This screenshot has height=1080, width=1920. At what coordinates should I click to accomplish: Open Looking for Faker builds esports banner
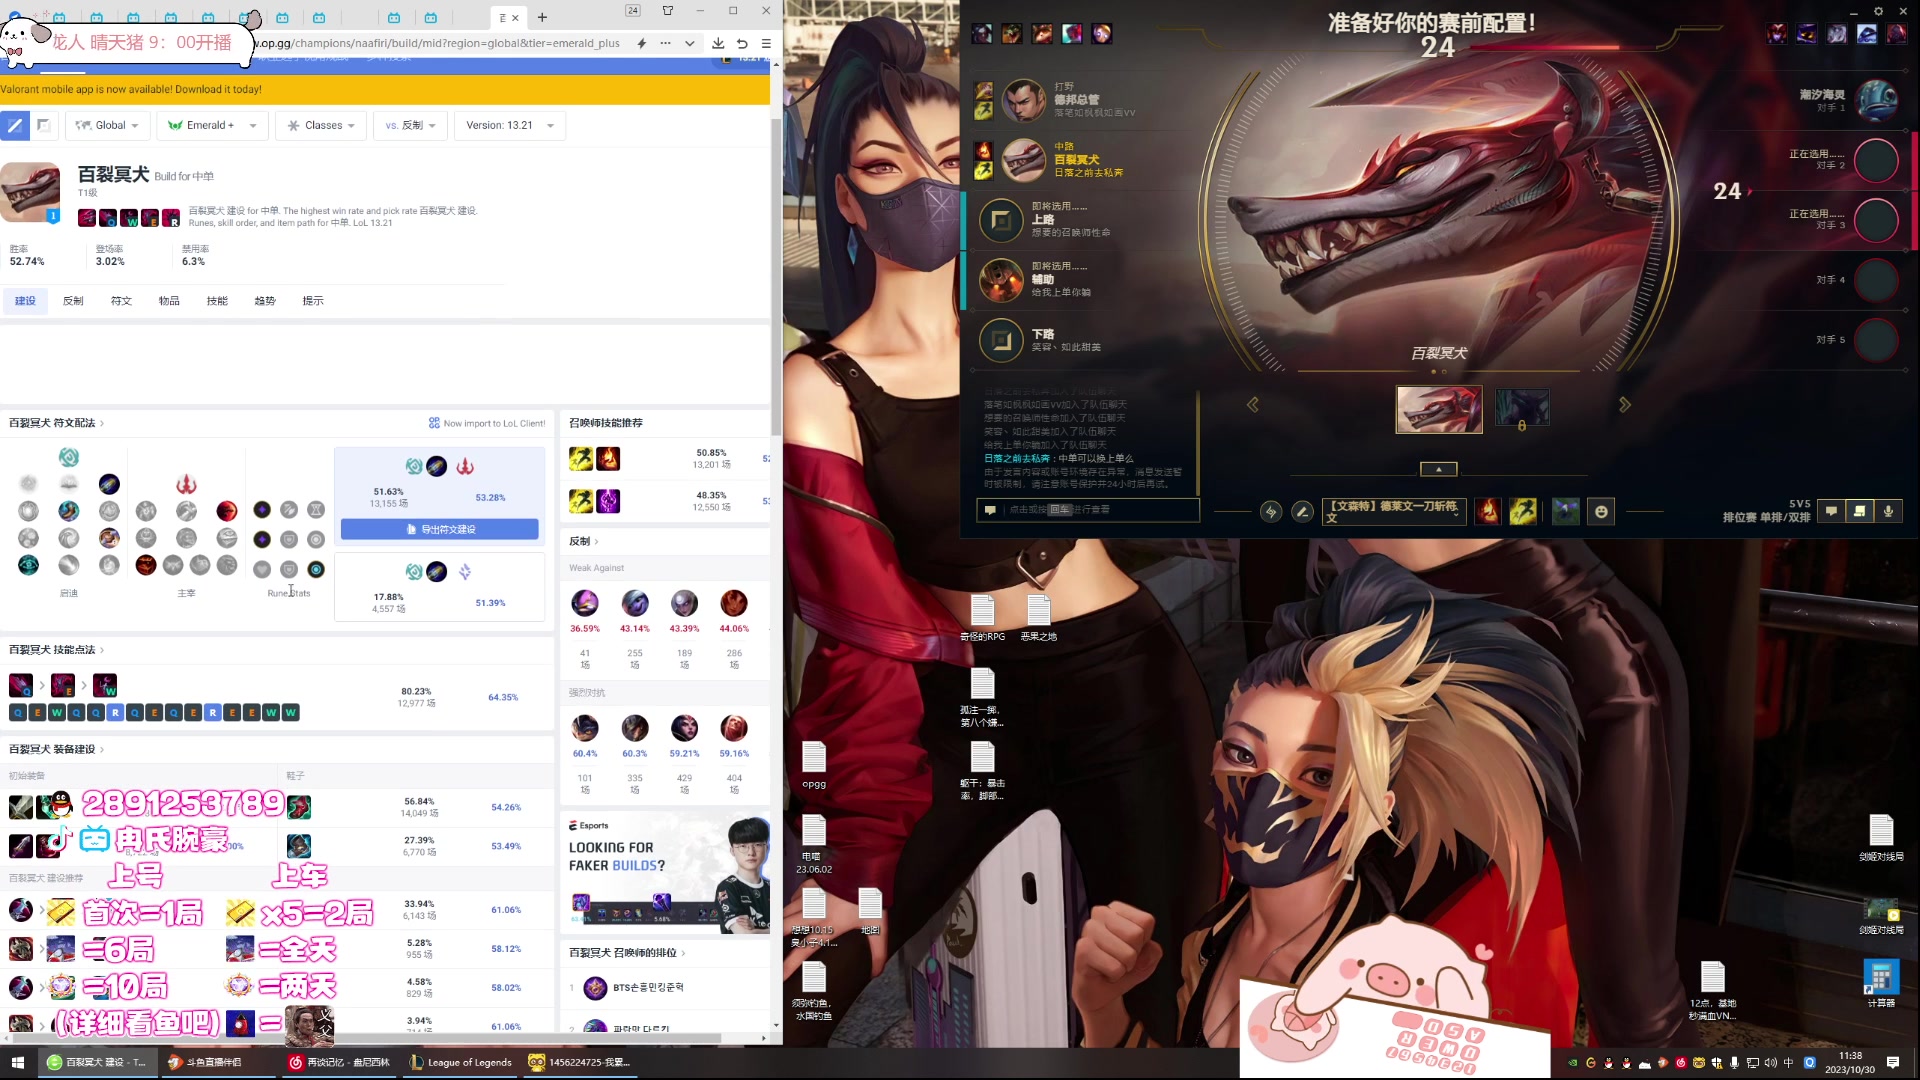click(665, 873)
